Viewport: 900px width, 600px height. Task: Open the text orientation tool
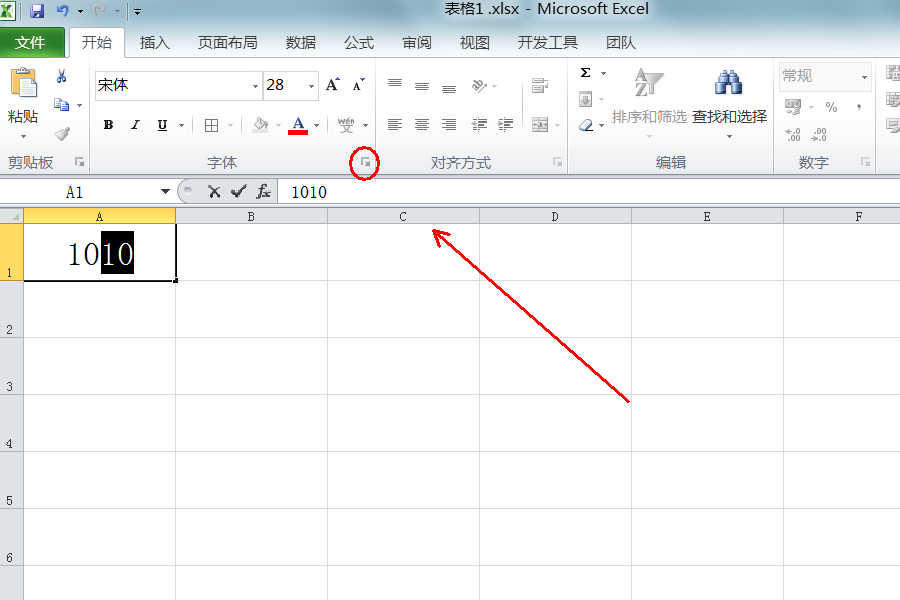479,86
